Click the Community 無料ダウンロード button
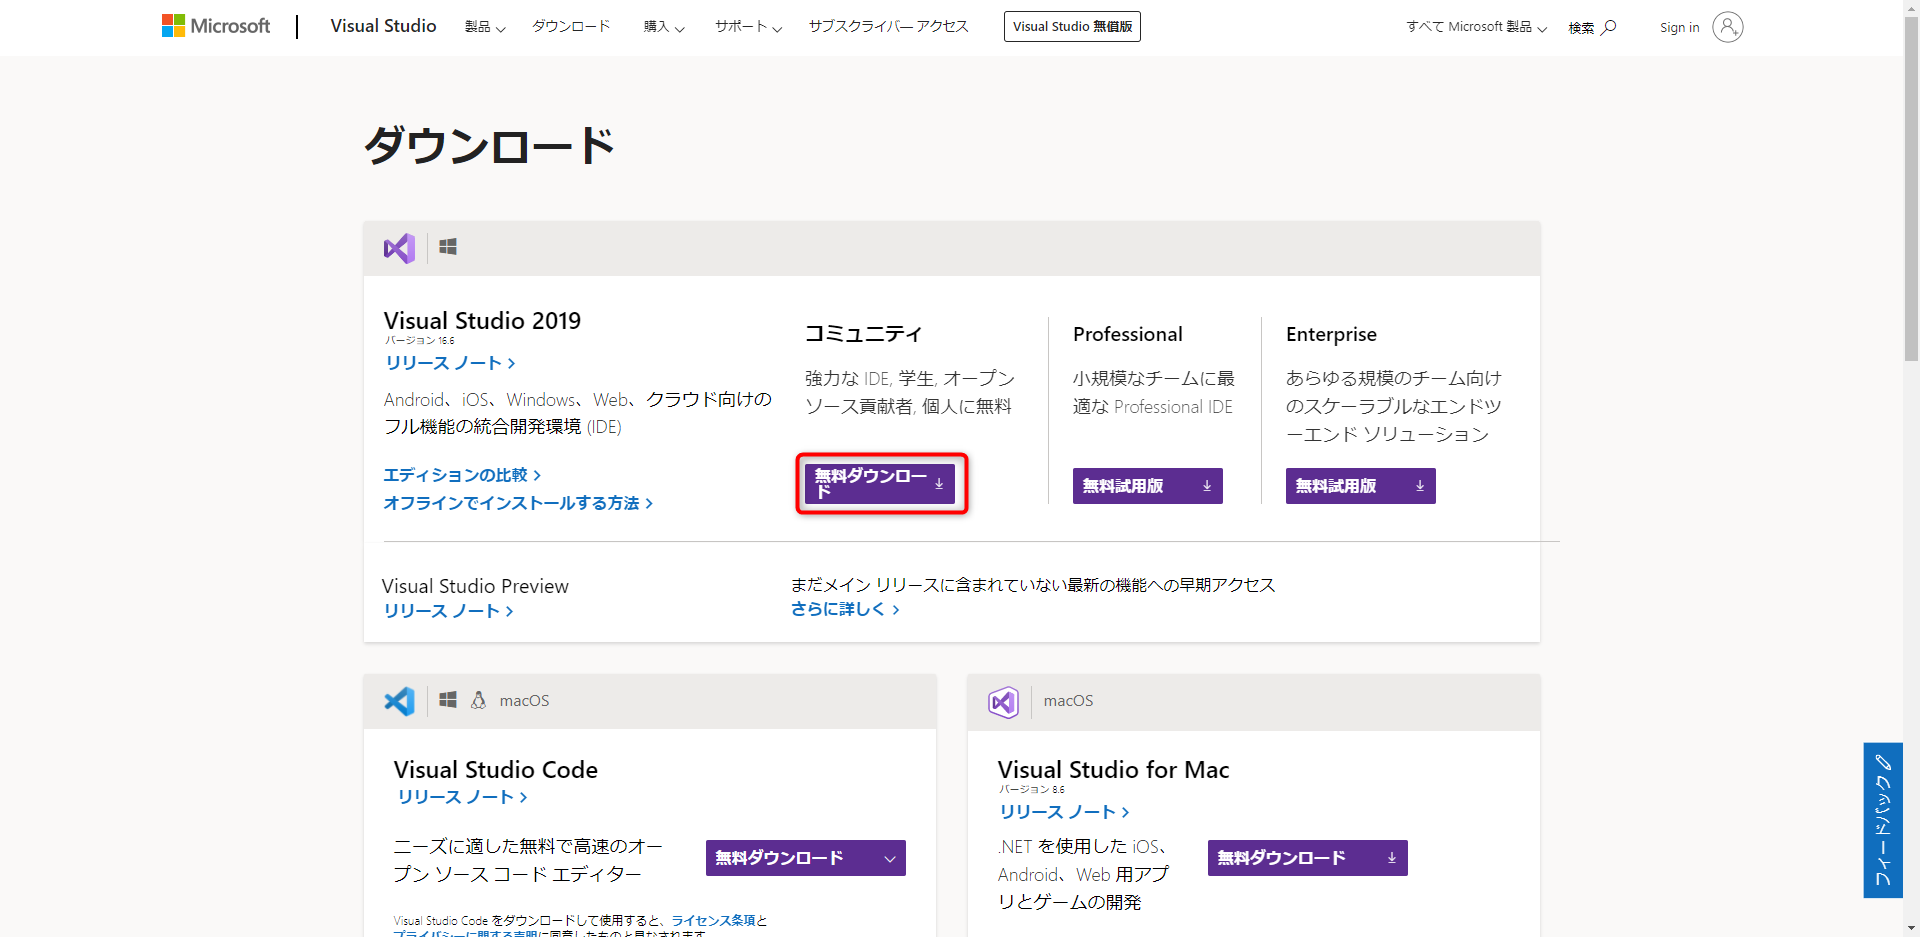This screenshot has width=1920, height=937. coord(880,484)
